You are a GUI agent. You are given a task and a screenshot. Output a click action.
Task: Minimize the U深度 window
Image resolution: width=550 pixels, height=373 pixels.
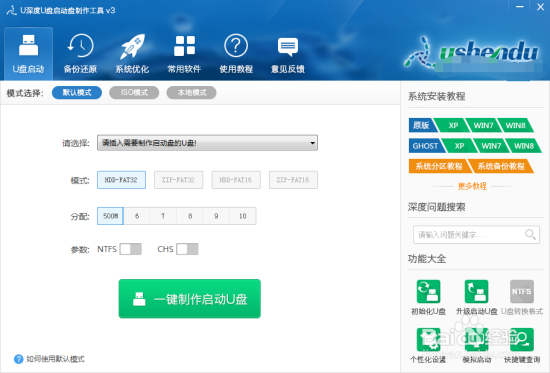click(x=520, y=7)
